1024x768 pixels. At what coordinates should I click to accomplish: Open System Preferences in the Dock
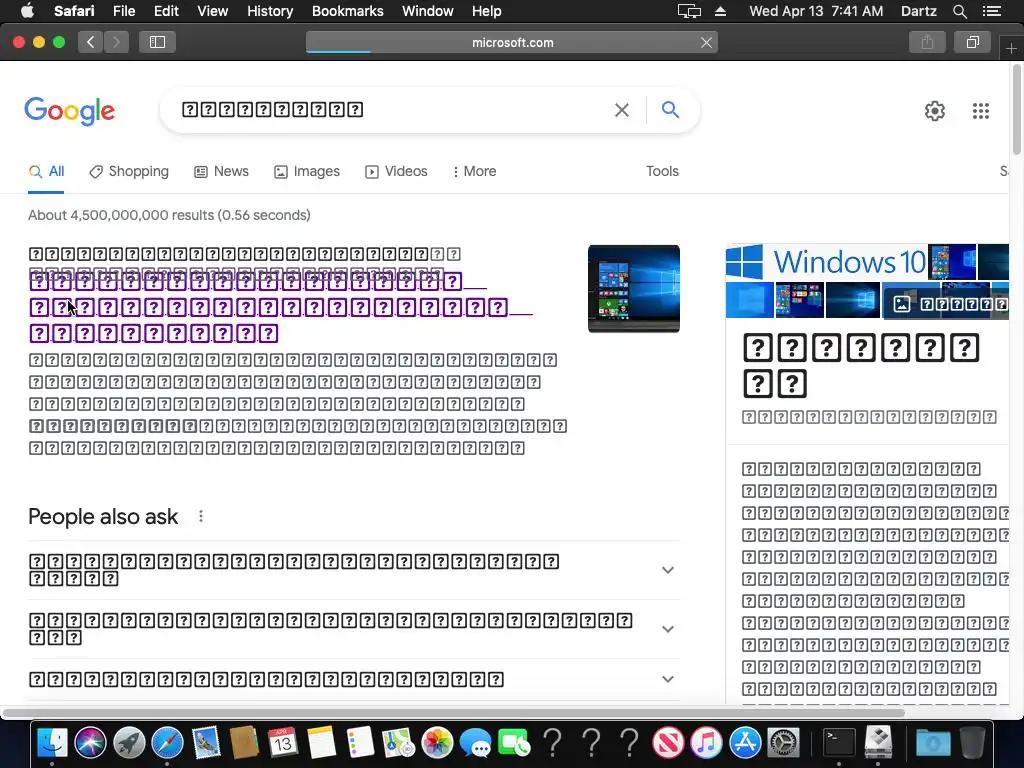point(784,743)
